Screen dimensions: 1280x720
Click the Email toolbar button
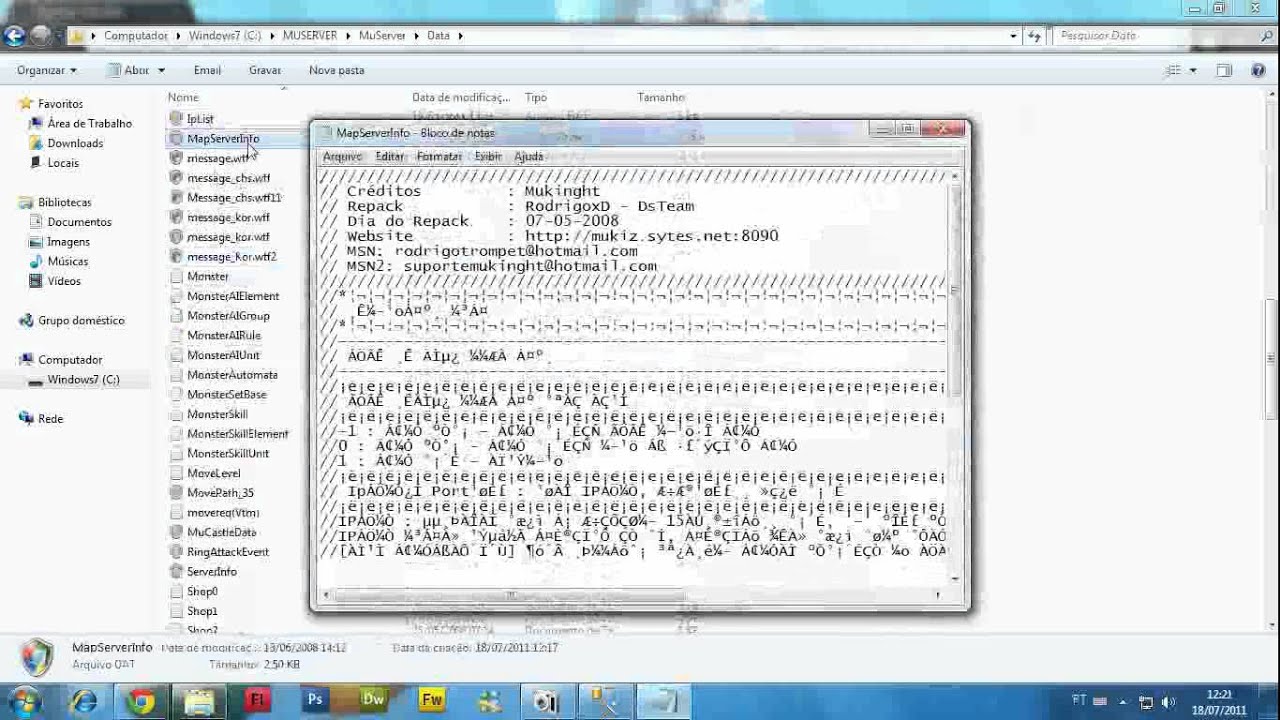pos(207,70)
